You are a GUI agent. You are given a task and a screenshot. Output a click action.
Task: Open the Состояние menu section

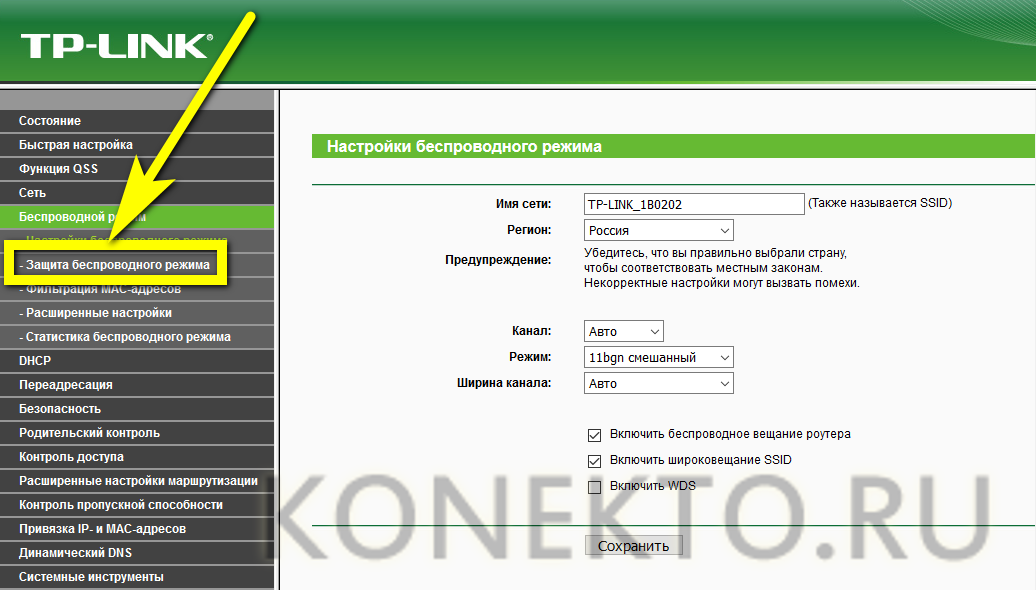pos(137,121)
